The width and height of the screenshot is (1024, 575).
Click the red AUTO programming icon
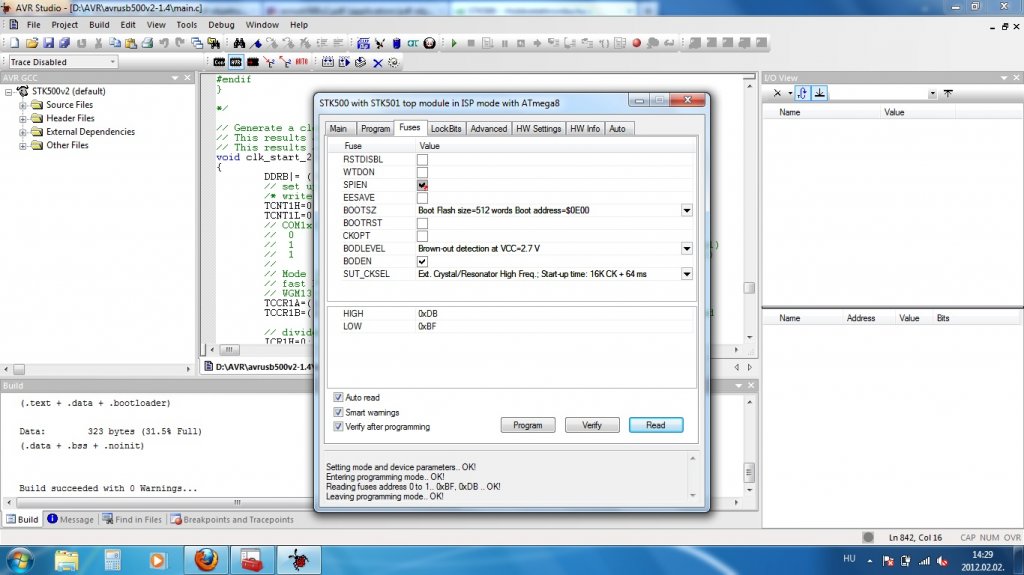[302, 62]
